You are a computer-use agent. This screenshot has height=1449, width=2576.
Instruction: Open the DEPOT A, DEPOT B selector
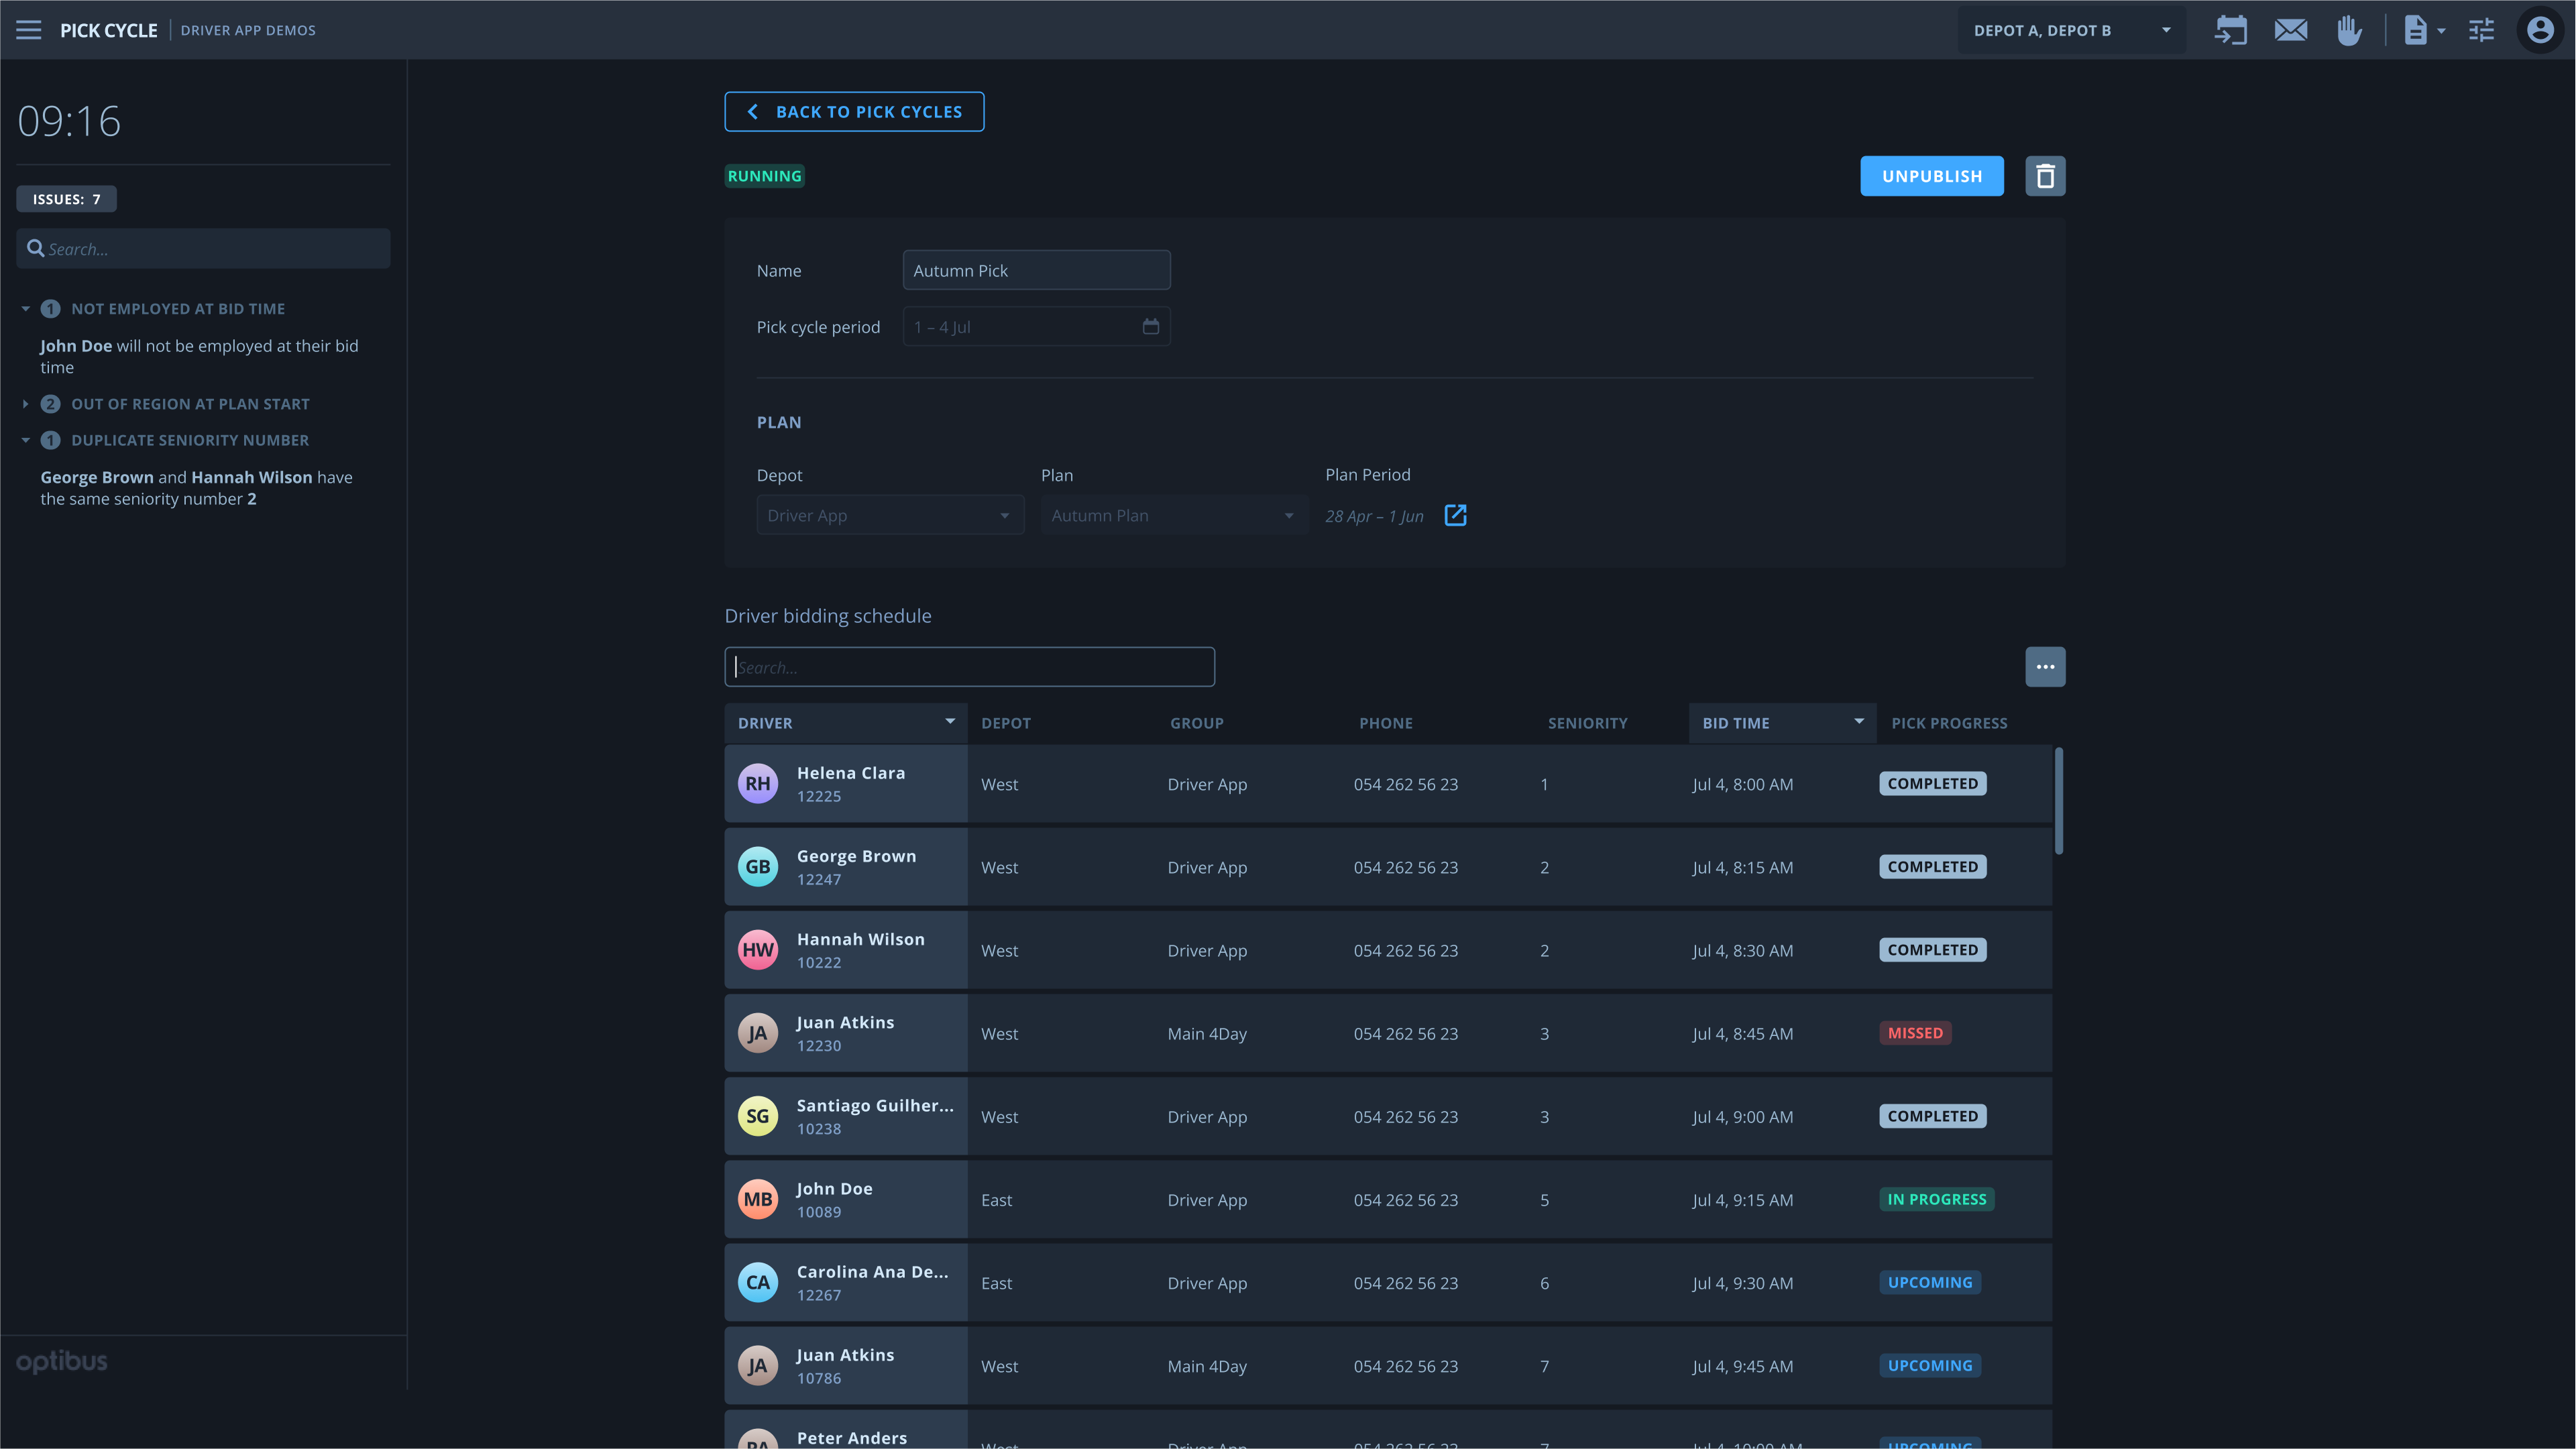point(2071,29)
